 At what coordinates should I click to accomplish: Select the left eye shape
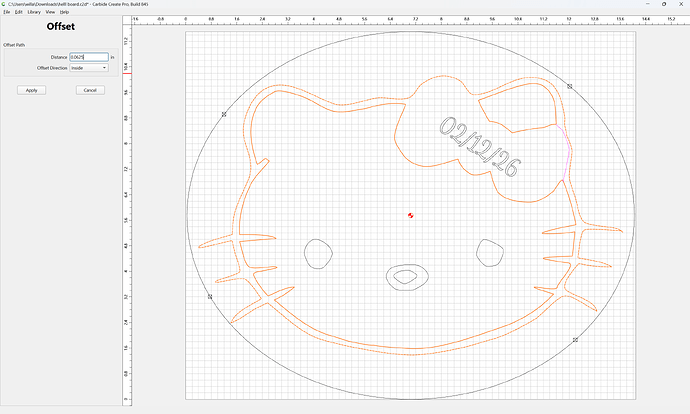(319, 254)
